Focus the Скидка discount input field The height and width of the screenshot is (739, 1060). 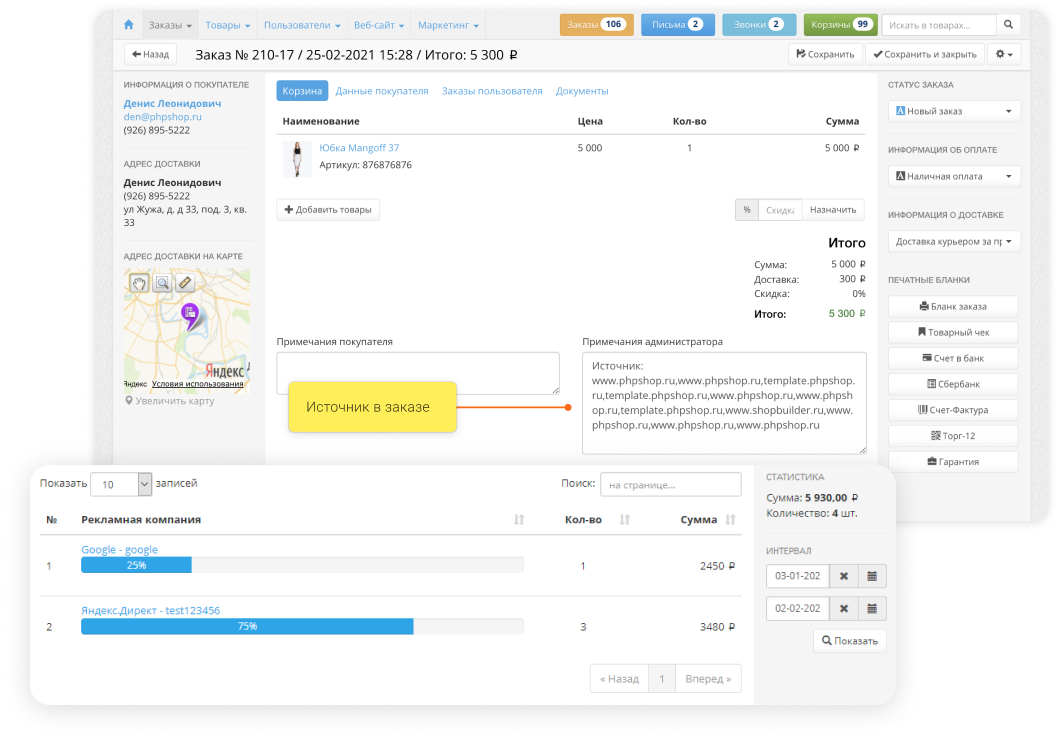coord(780,210)
